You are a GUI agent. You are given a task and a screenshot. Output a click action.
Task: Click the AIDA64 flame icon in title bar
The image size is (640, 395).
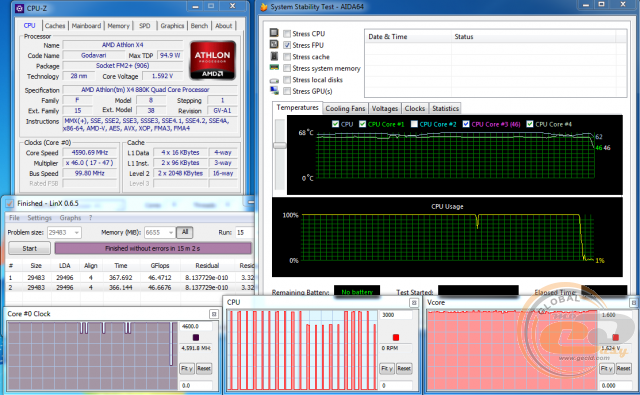[x=264, y=7]
